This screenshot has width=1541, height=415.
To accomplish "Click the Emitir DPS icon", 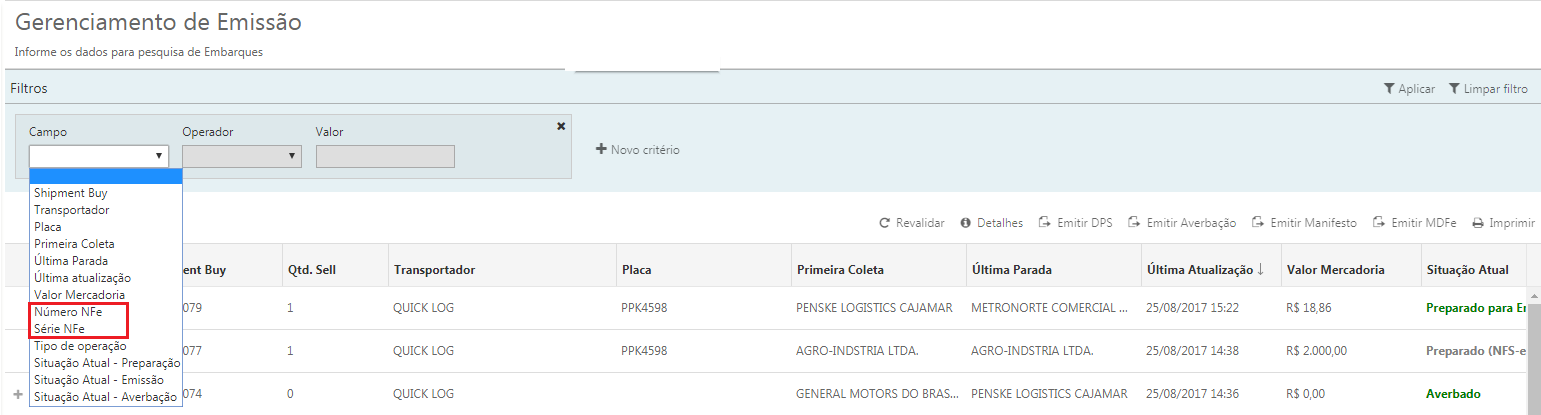I will (1045, 223).
